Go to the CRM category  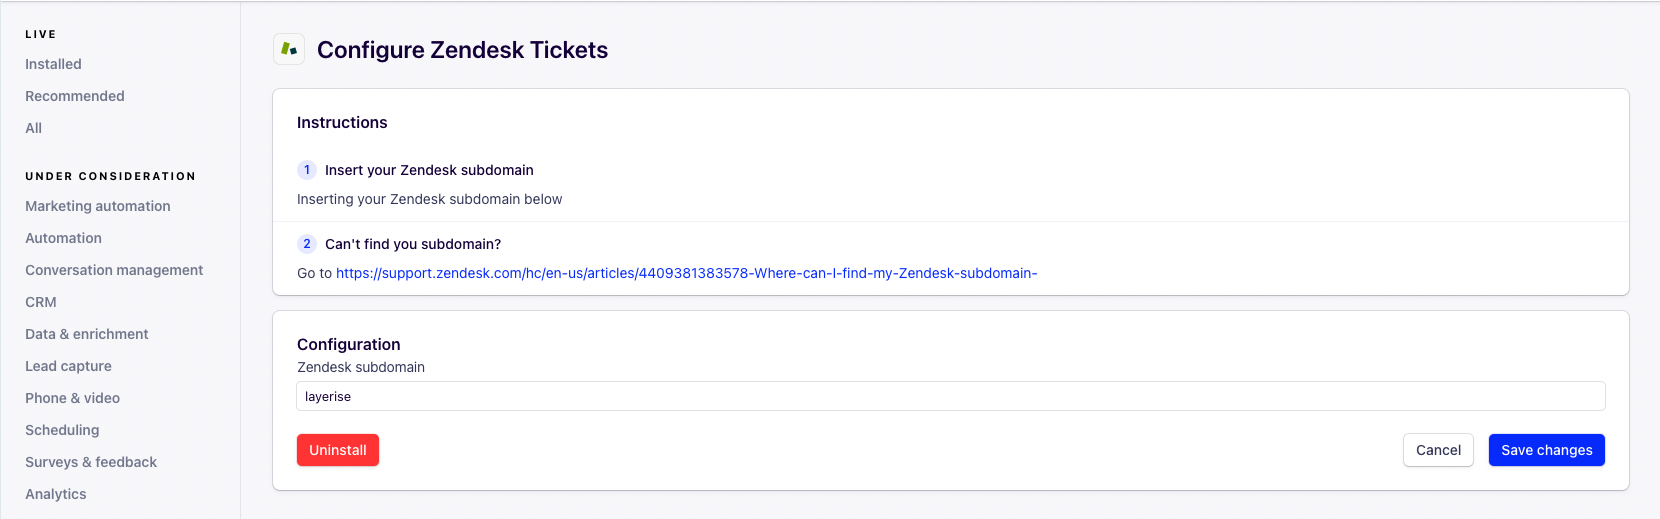(41, 302)
